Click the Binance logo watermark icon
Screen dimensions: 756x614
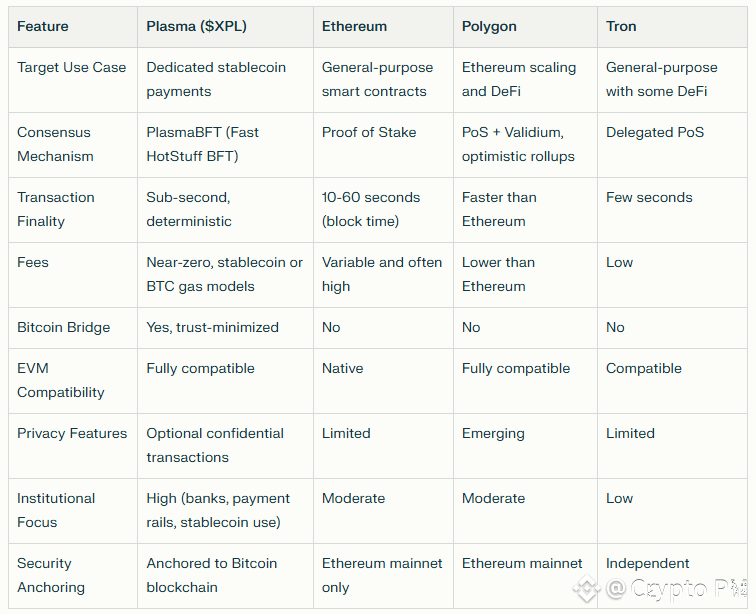tap(587, 588)
